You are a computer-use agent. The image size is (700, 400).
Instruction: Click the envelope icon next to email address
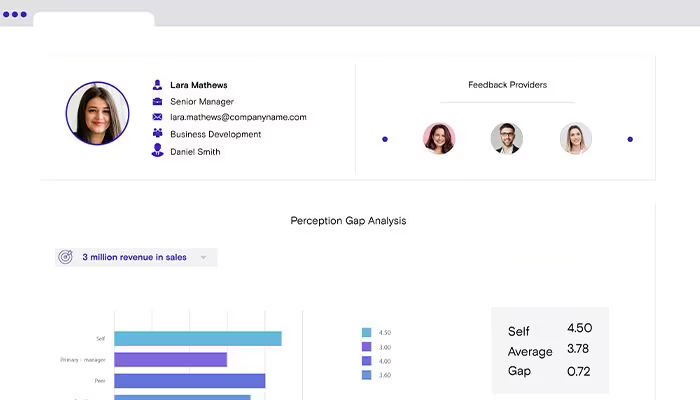coord(157,117)
